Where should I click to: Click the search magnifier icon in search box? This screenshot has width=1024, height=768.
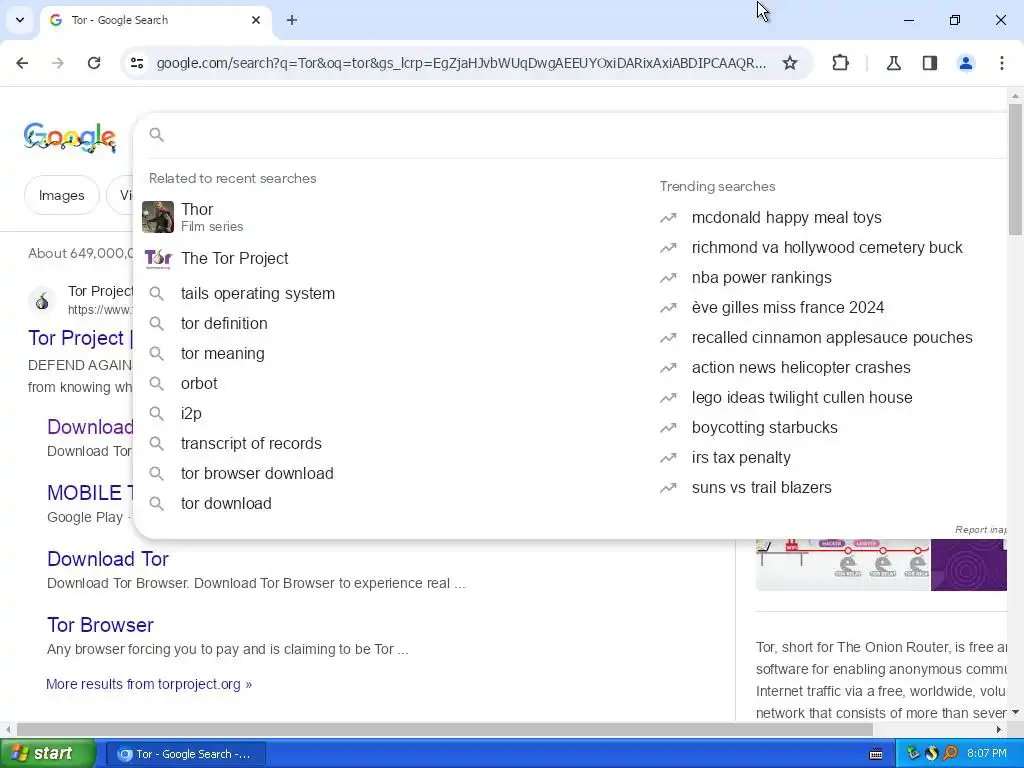(x=156, y=135)
